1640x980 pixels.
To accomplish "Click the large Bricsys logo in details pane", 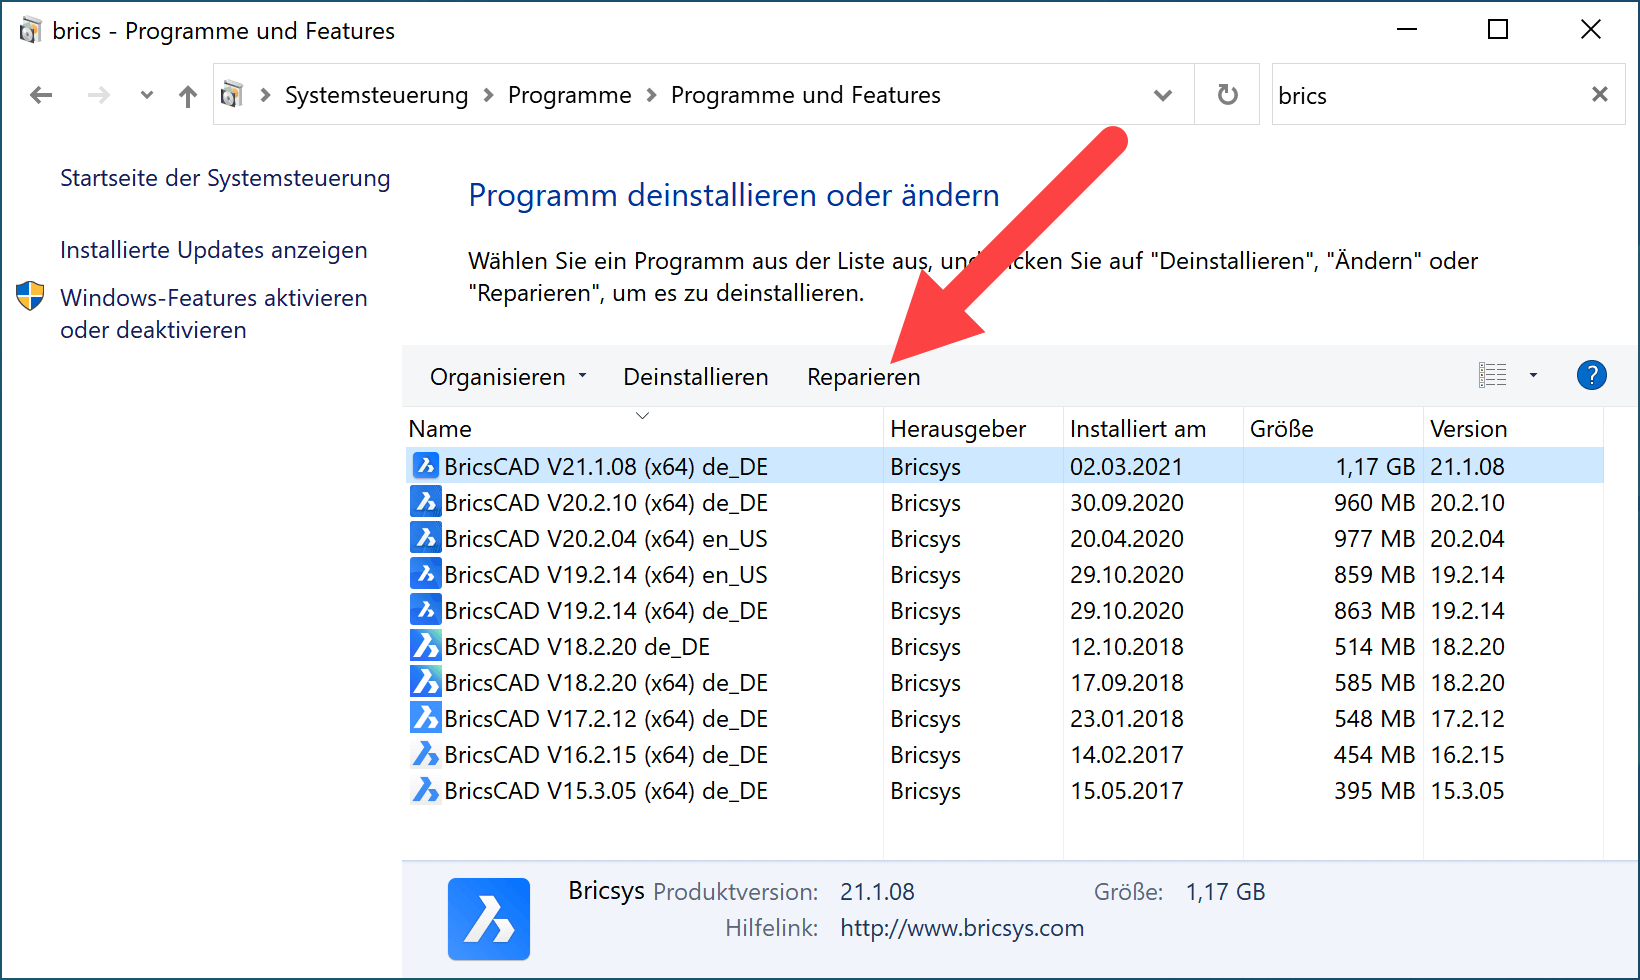I will (x=488, y=918).
